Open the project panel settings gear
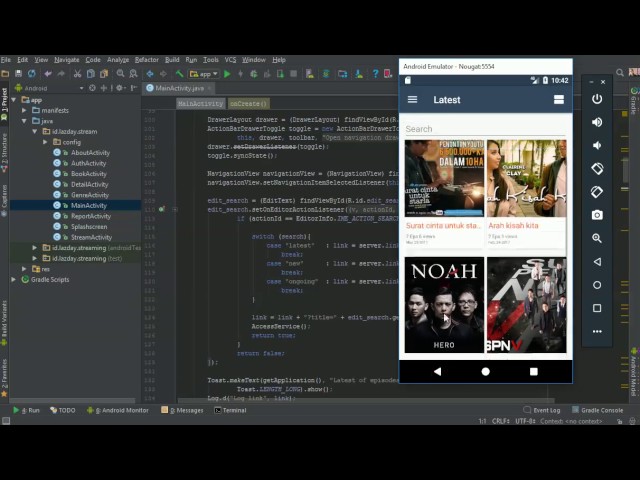The height and width of the screenshot is (480, 640). [x=119, y=88]
